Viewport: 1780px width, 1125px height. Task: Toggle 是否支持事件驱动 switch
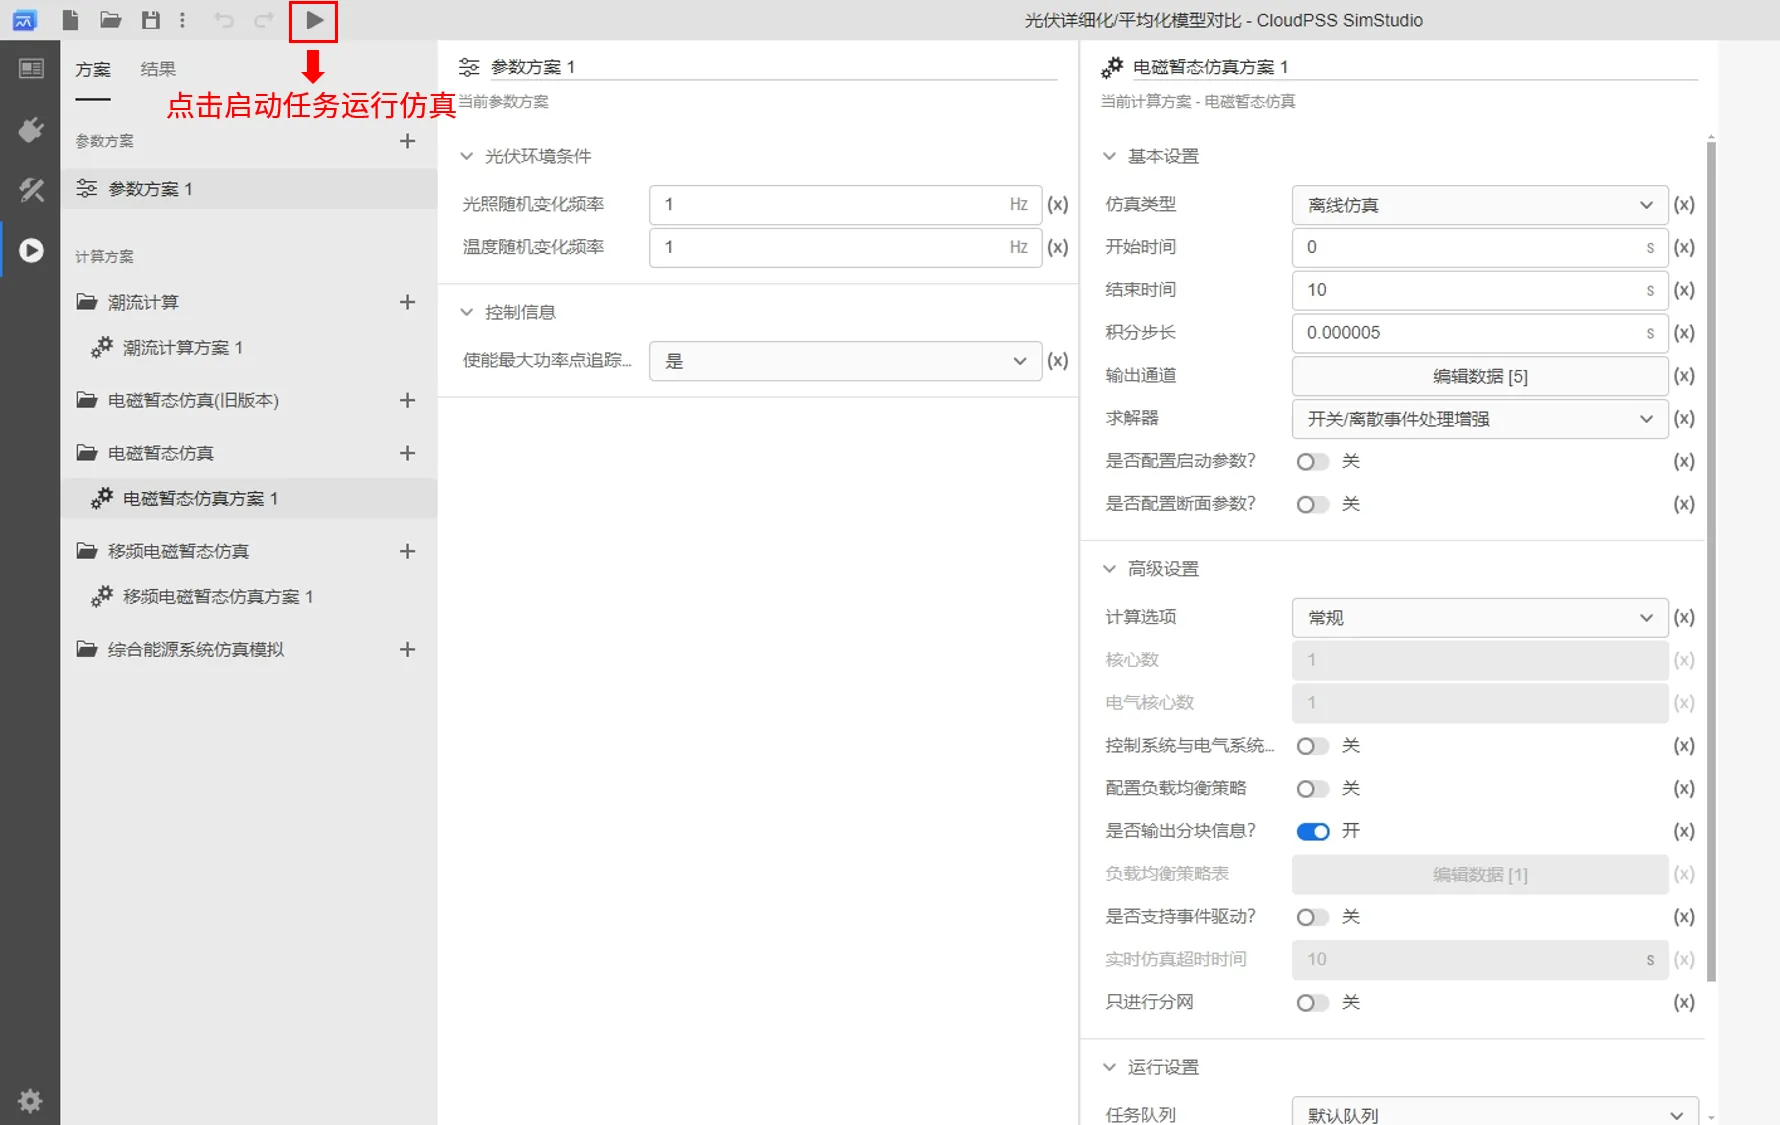click(x=1312, y=917)
